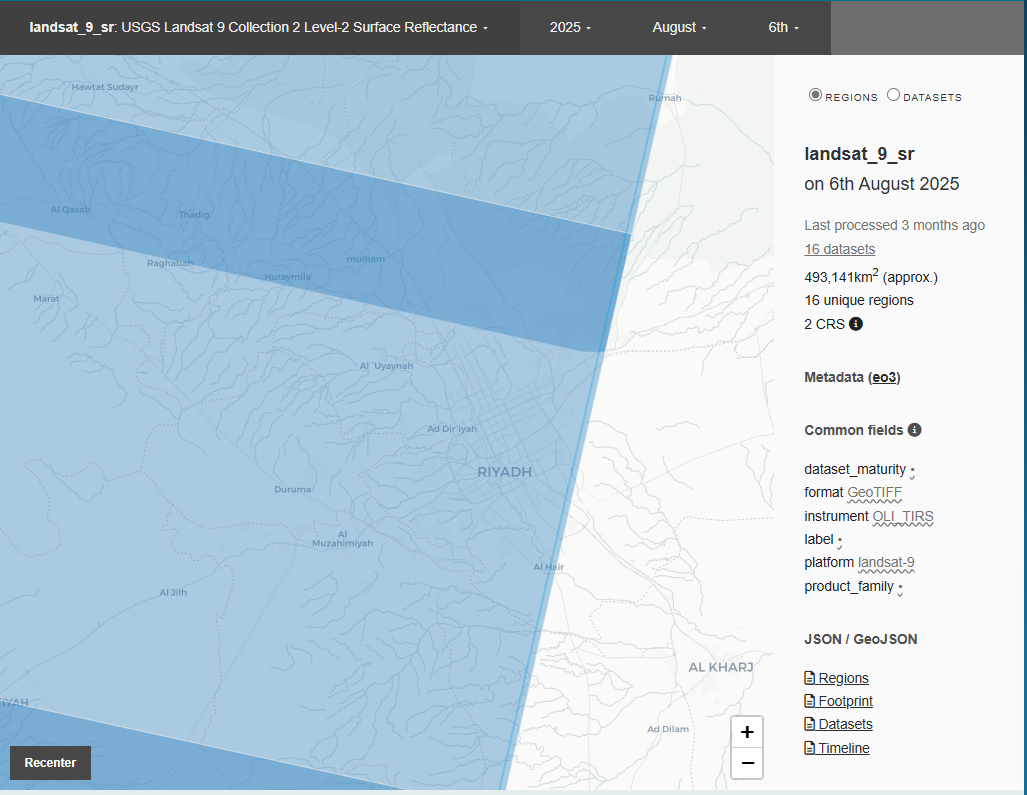Open the Footprint GeoJSON document icon
The height and width of the screenshot is (795, 1027).
pyautogui.click(x=808, y=700)
